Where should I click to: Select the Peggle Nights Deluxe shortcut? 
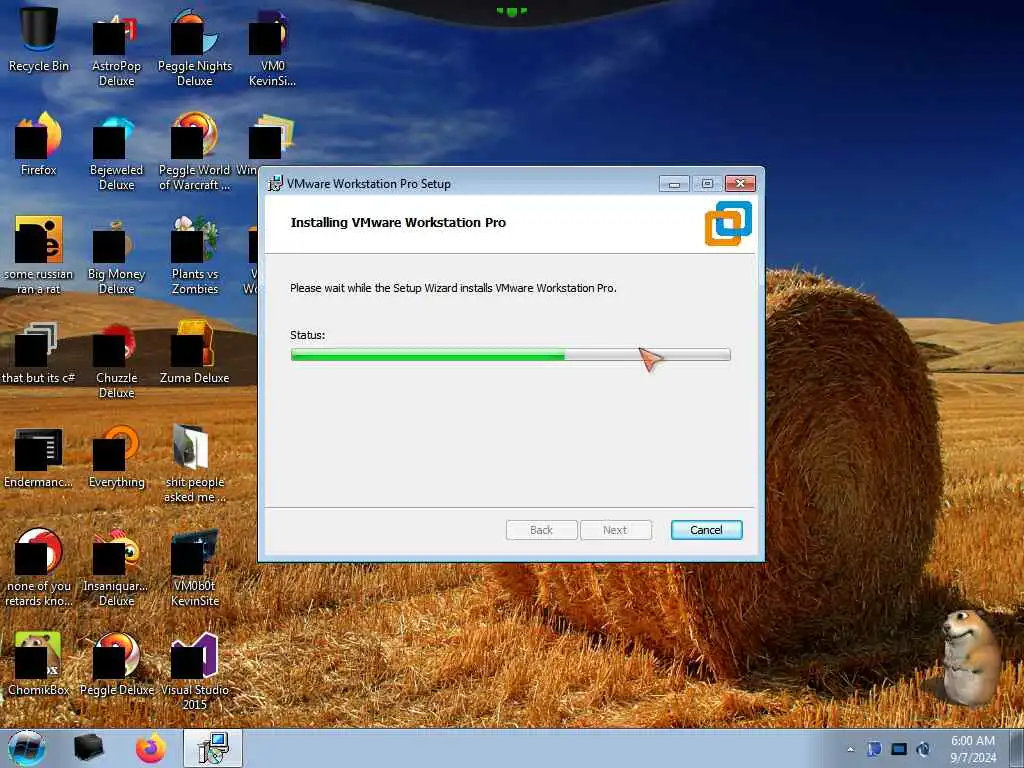click(195, 49)
